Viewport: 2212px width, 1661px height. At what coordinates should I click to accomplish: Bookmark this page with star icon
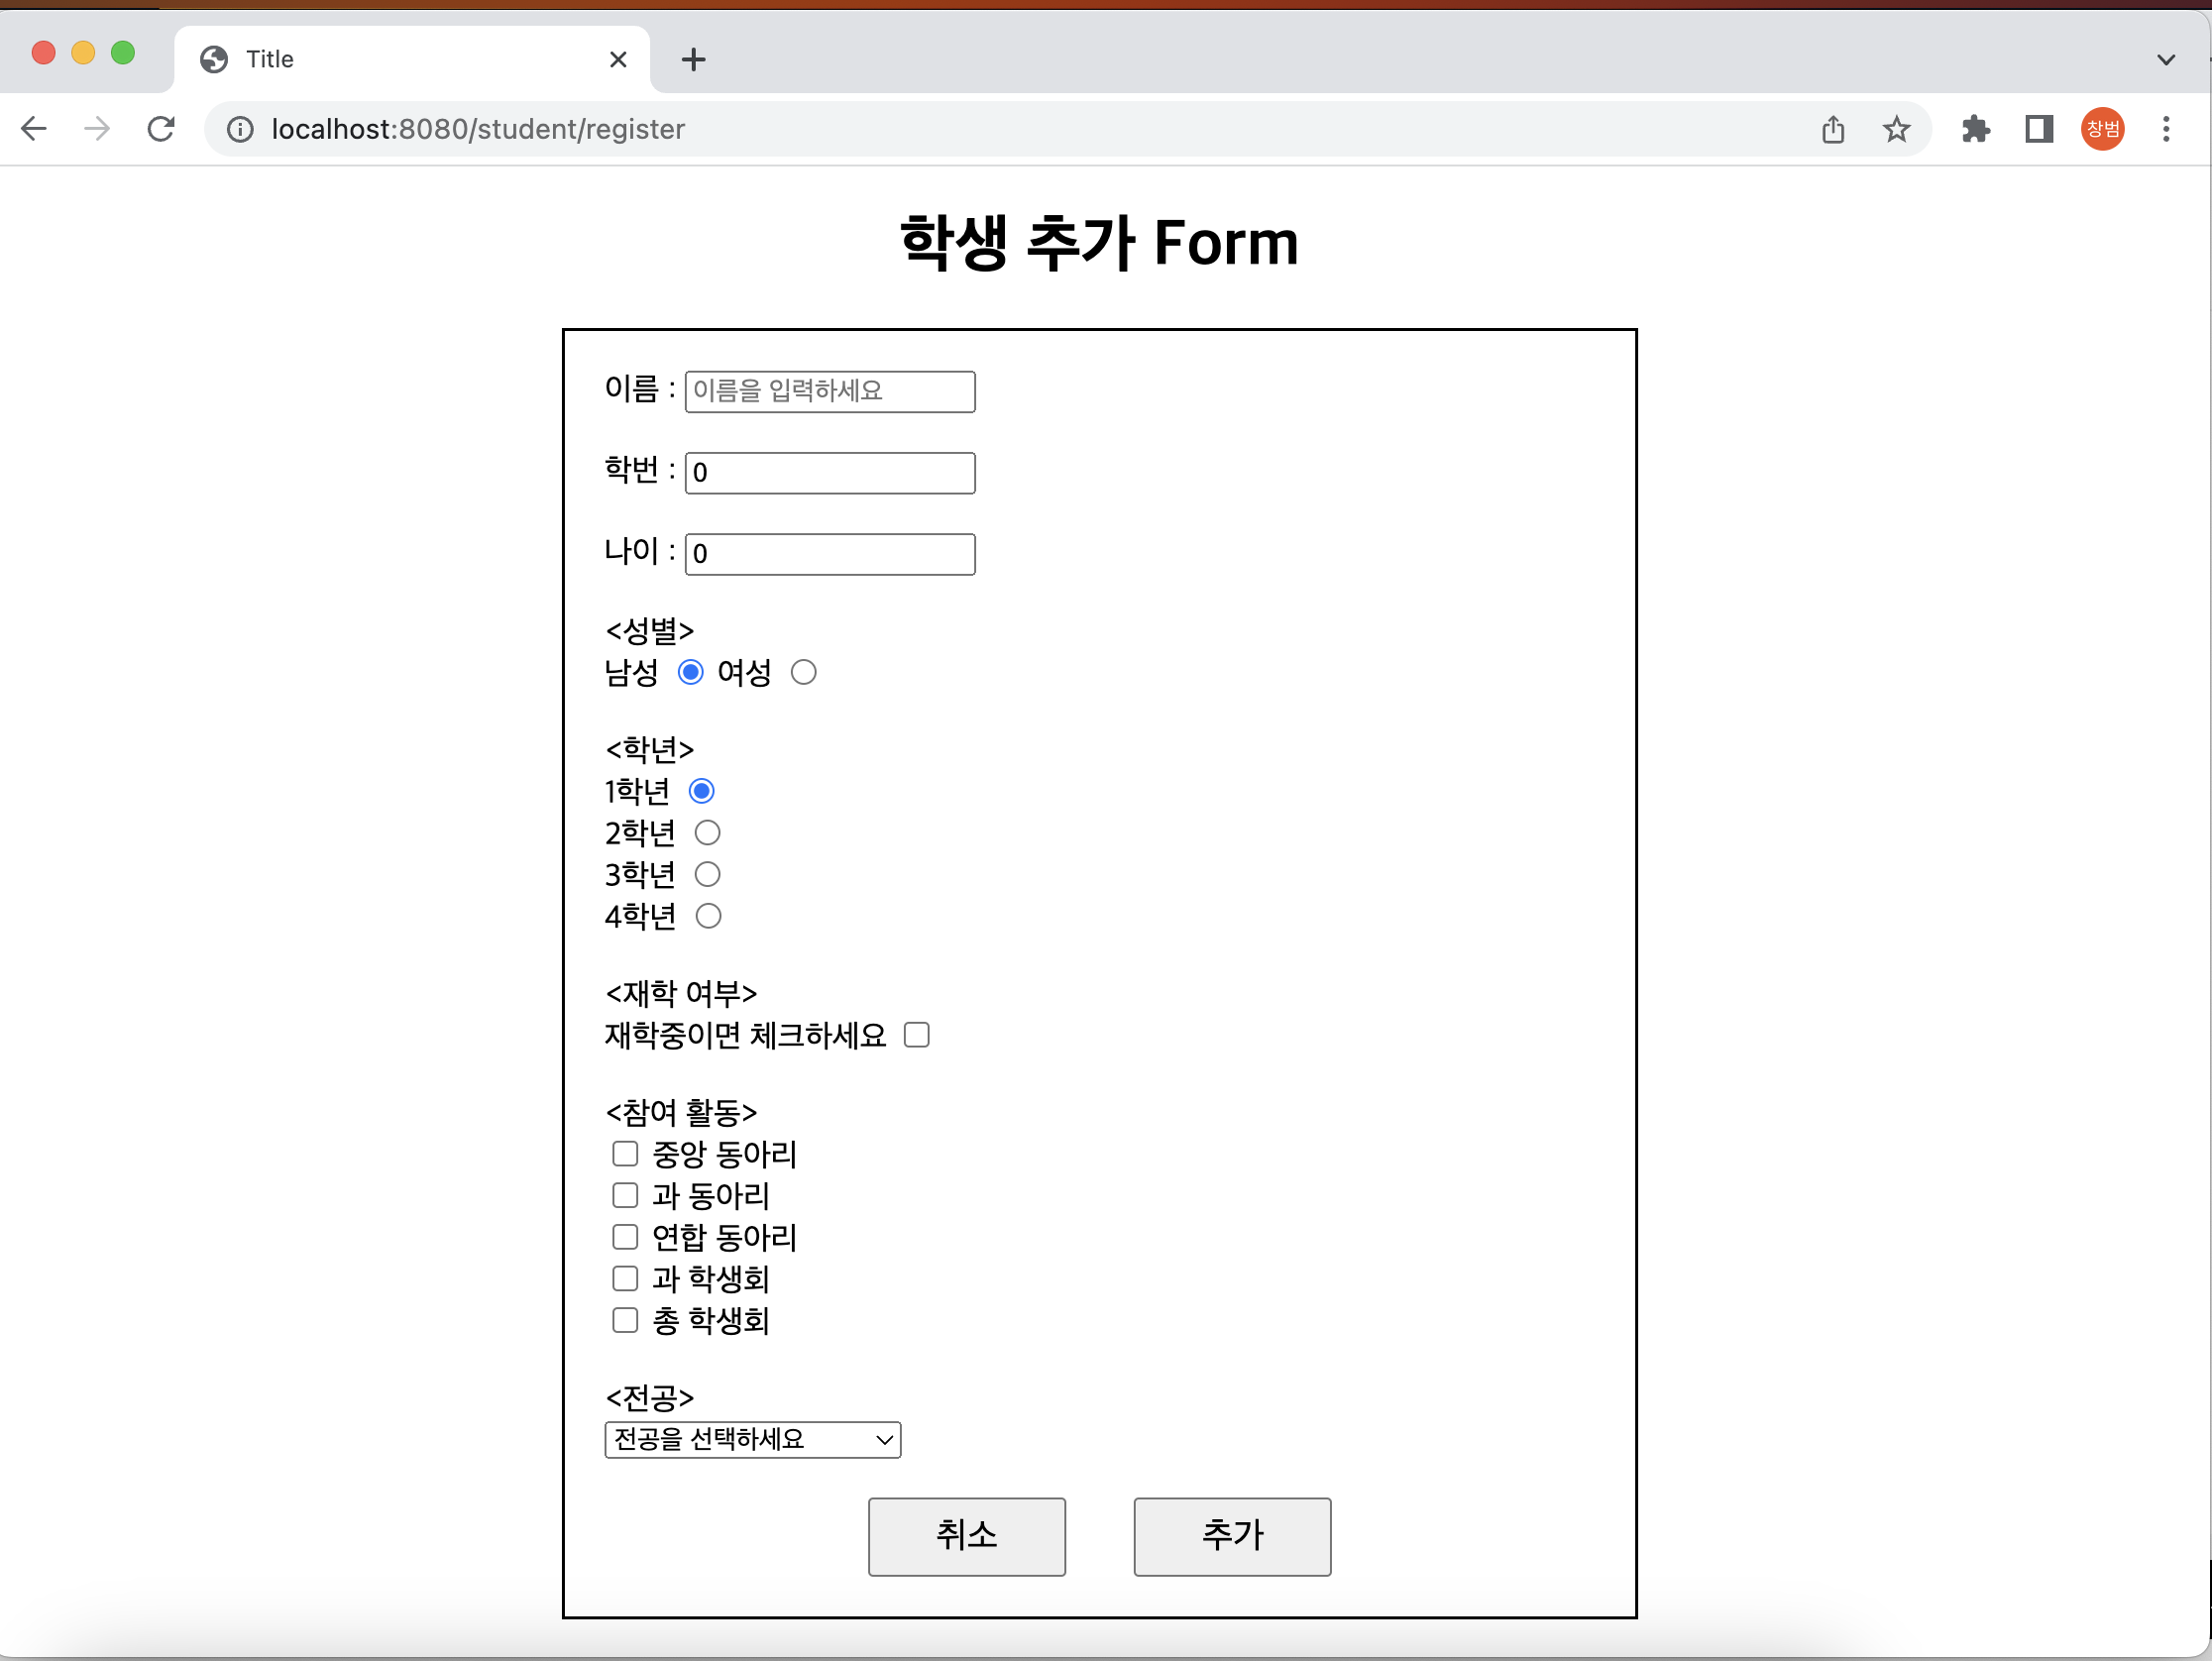click(1896, 129)
